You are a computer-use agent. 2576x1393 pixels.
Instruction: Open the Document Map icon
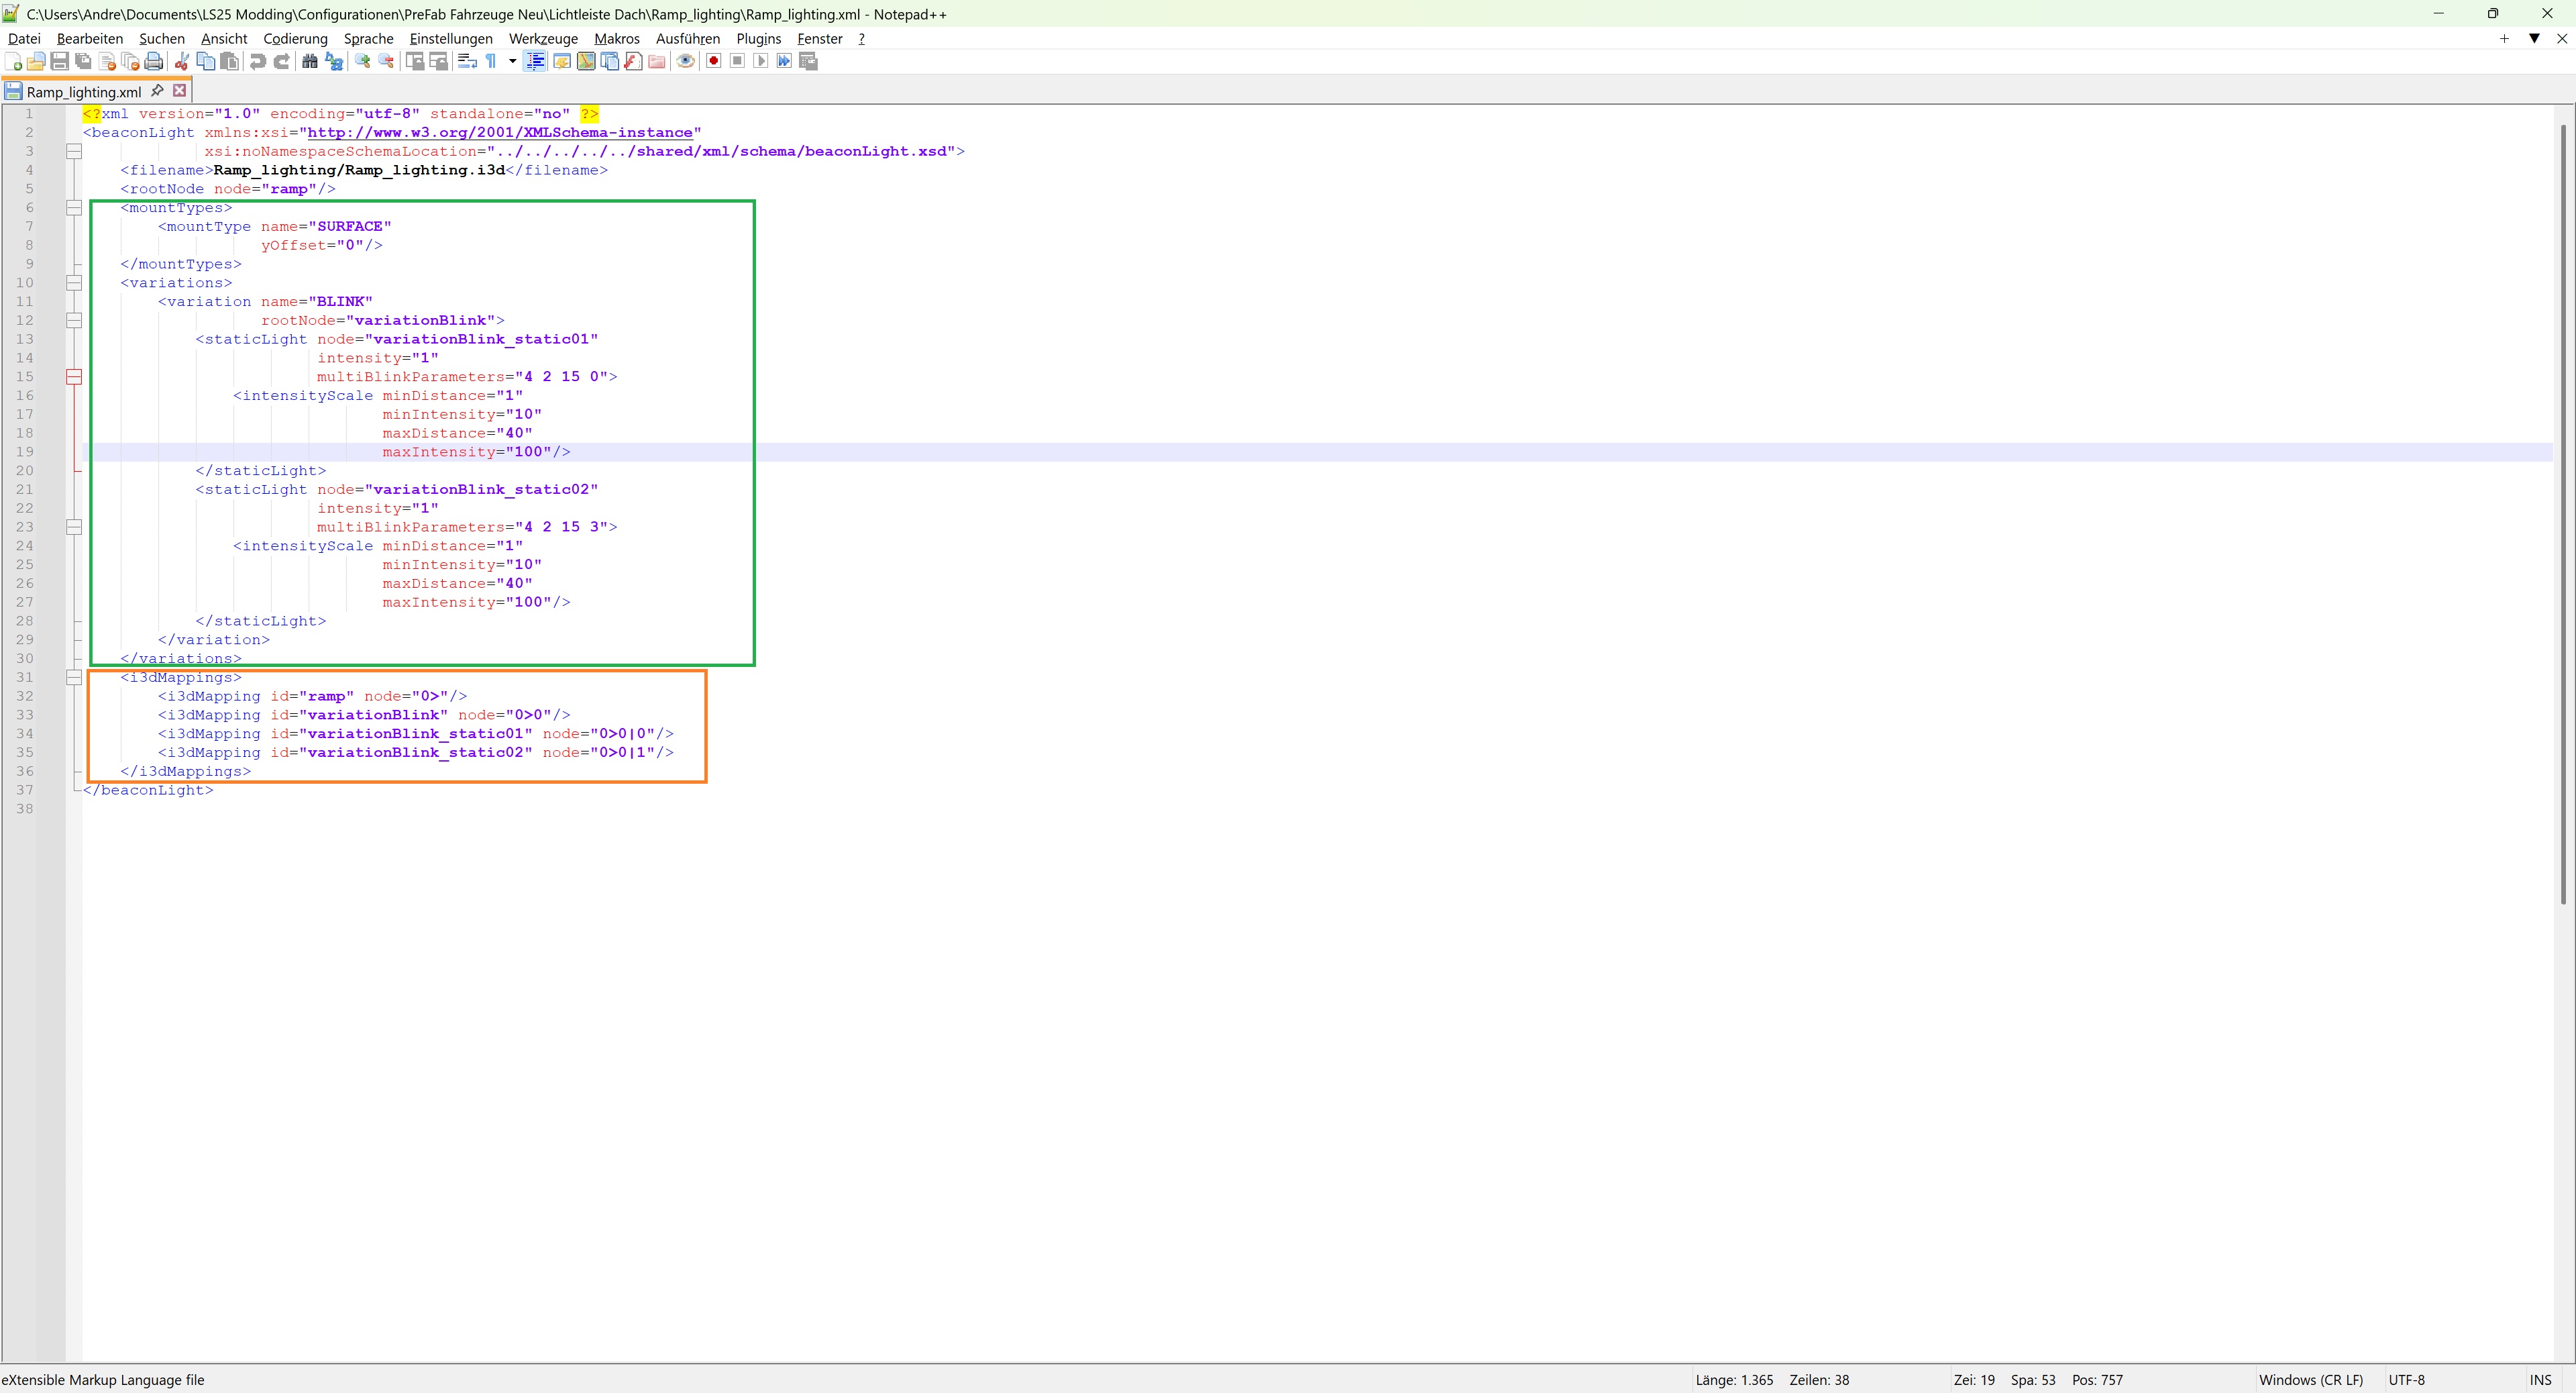[586, 62]
